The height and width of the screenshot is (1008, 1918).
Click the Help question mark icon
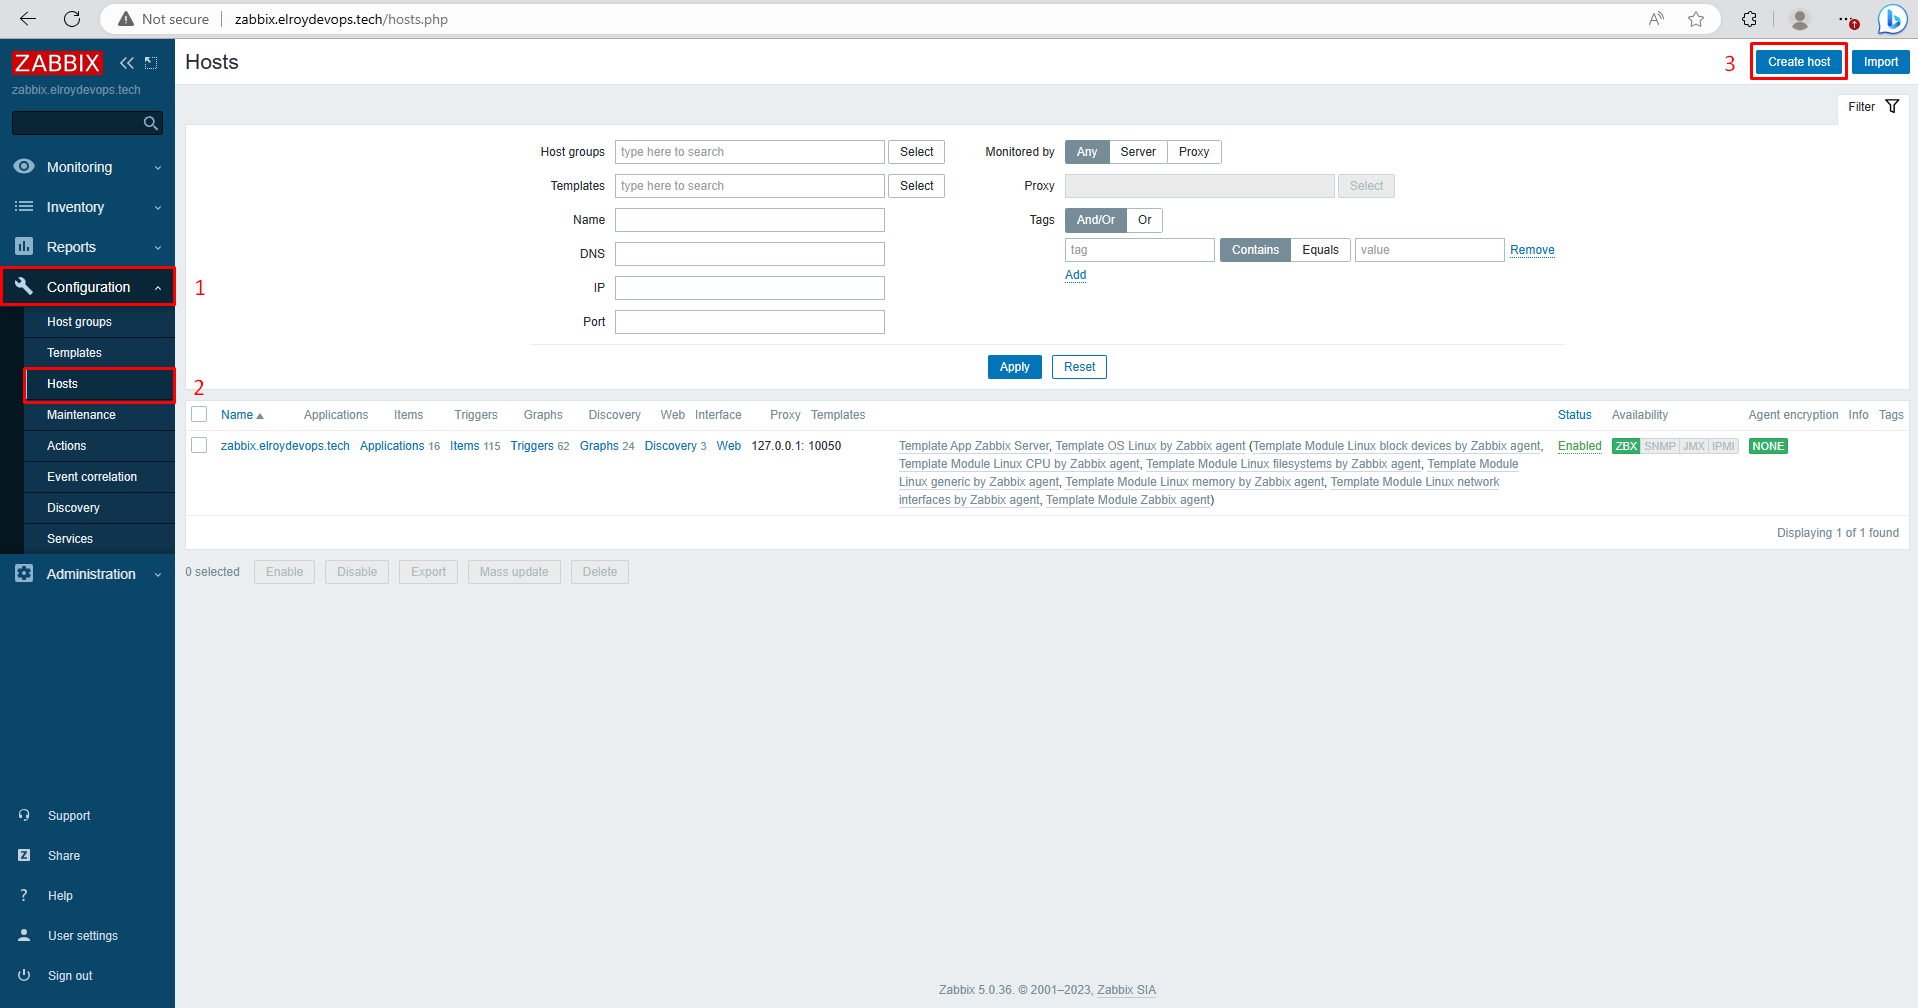pos(24,895)
